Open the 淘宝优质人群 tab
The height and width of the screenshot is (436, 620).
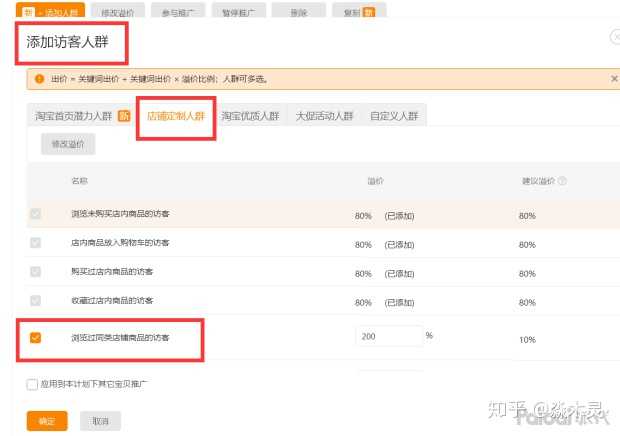[x=250, y=116]
